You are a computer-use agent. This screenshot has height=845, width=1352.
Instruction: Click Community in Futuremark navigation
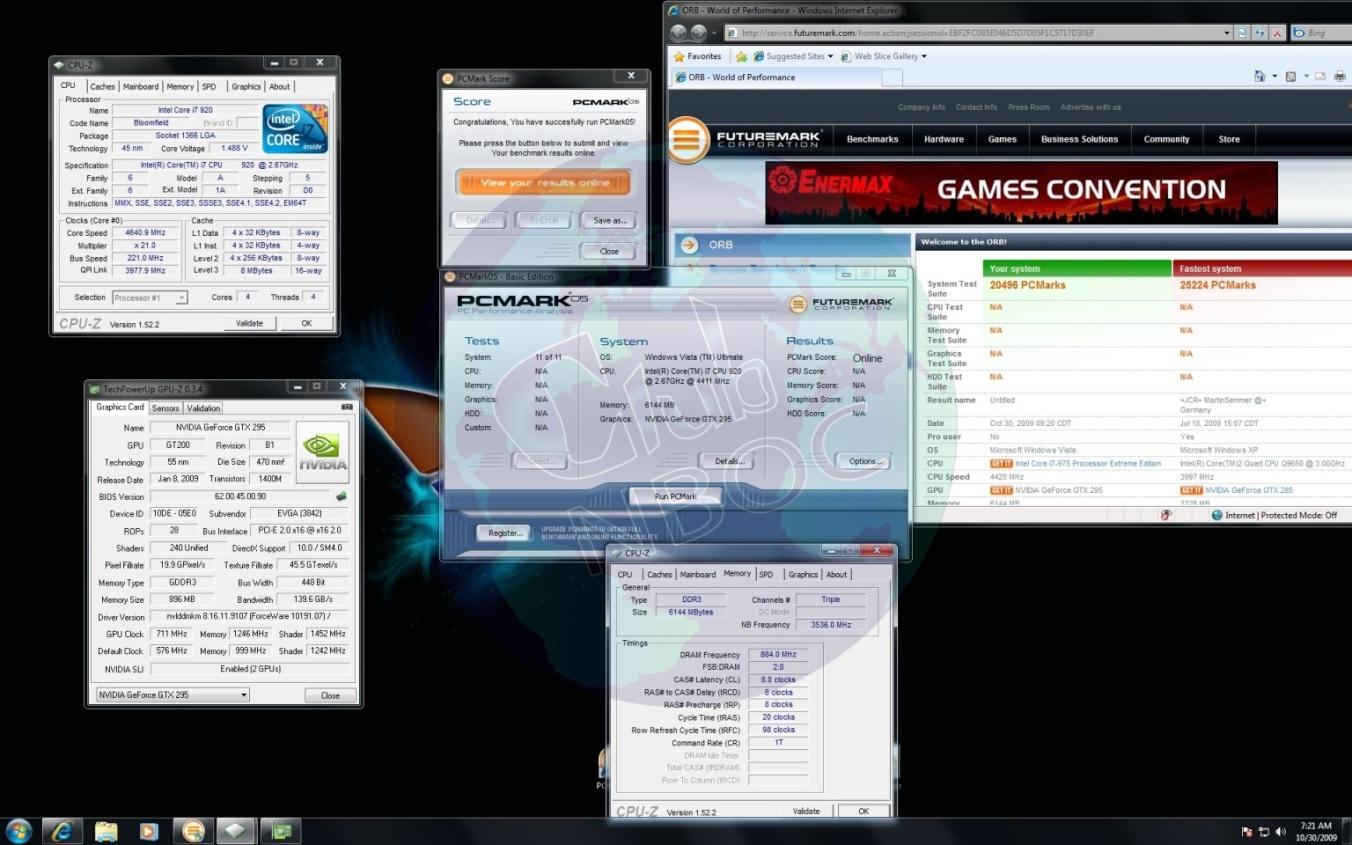pos(1166,139)
